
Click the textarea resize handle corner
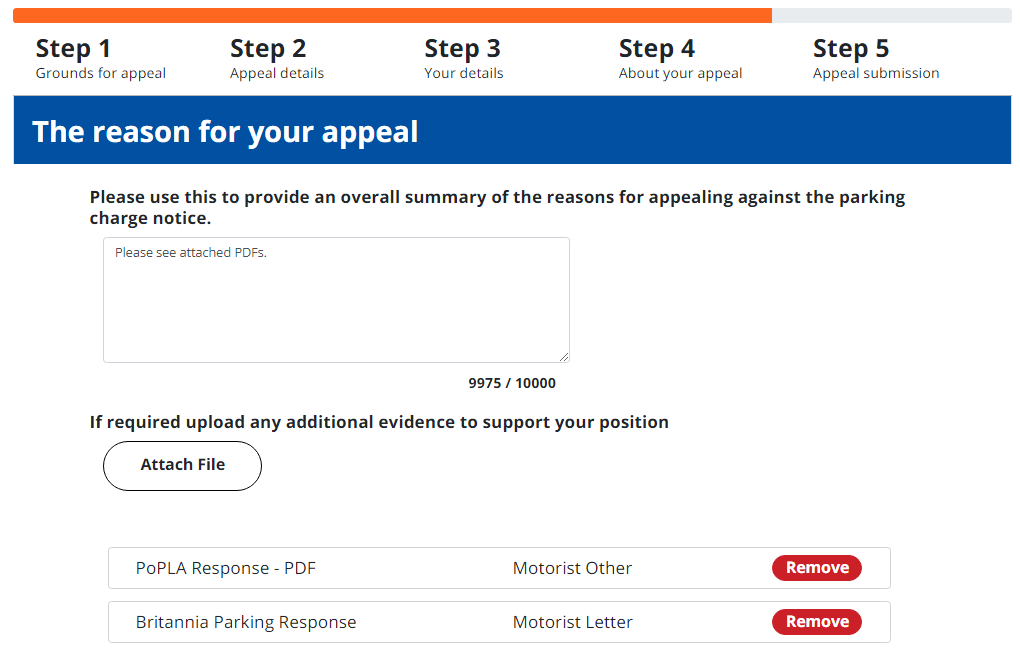pyautogui.click(x=564, y=356)
